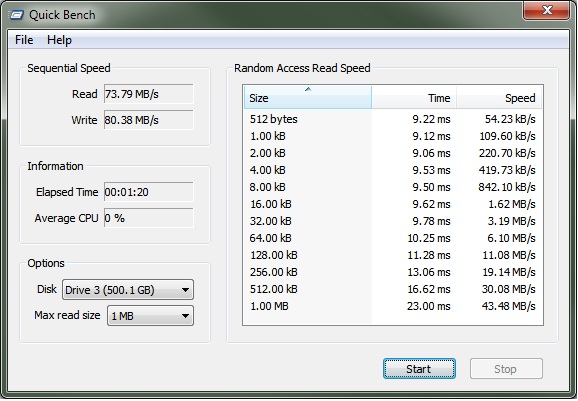
Task: Click the 54.23 kB/s speed value
Action: click(x=510, y=119)
